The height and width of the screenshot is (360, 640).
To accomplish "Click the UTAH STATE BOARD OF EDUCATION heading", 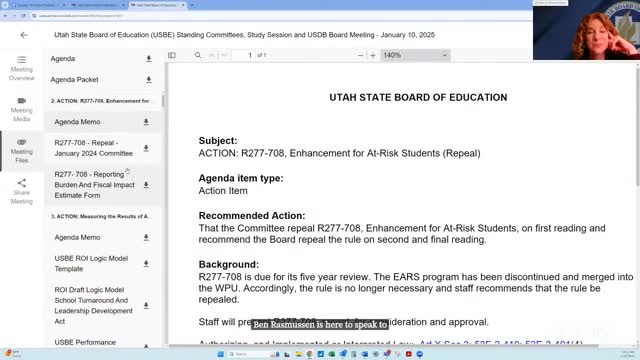I will click(x=418, y=98).
